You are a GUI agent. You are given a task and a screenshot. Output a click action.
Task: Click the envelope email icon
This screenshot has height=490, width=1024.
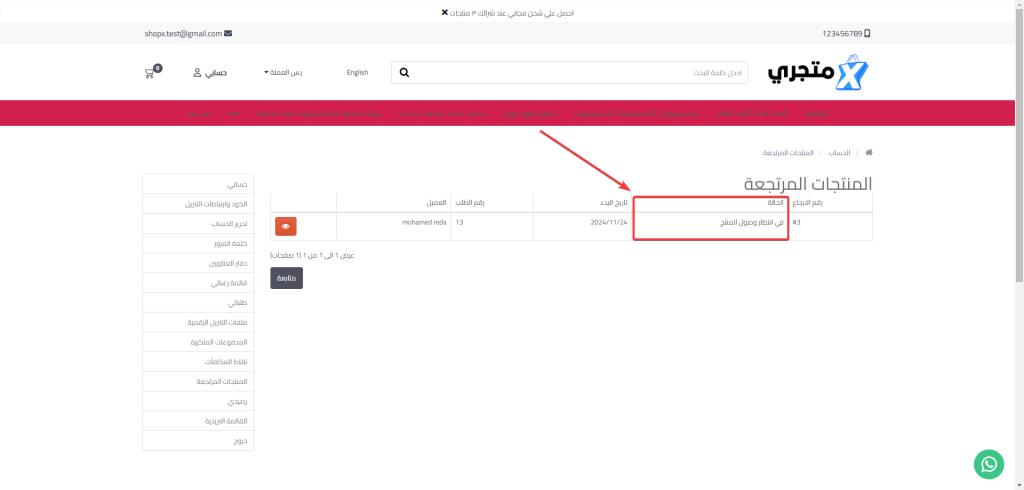pyautogui.click(x=228, y=33)
